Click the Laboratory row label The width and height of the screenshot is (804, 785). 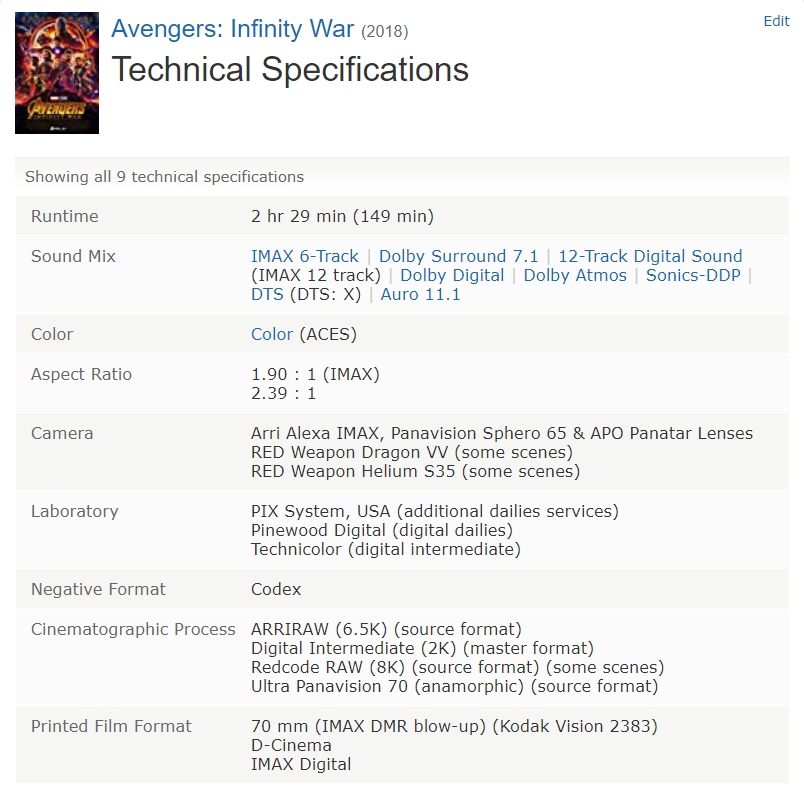[x=74, y=511]
